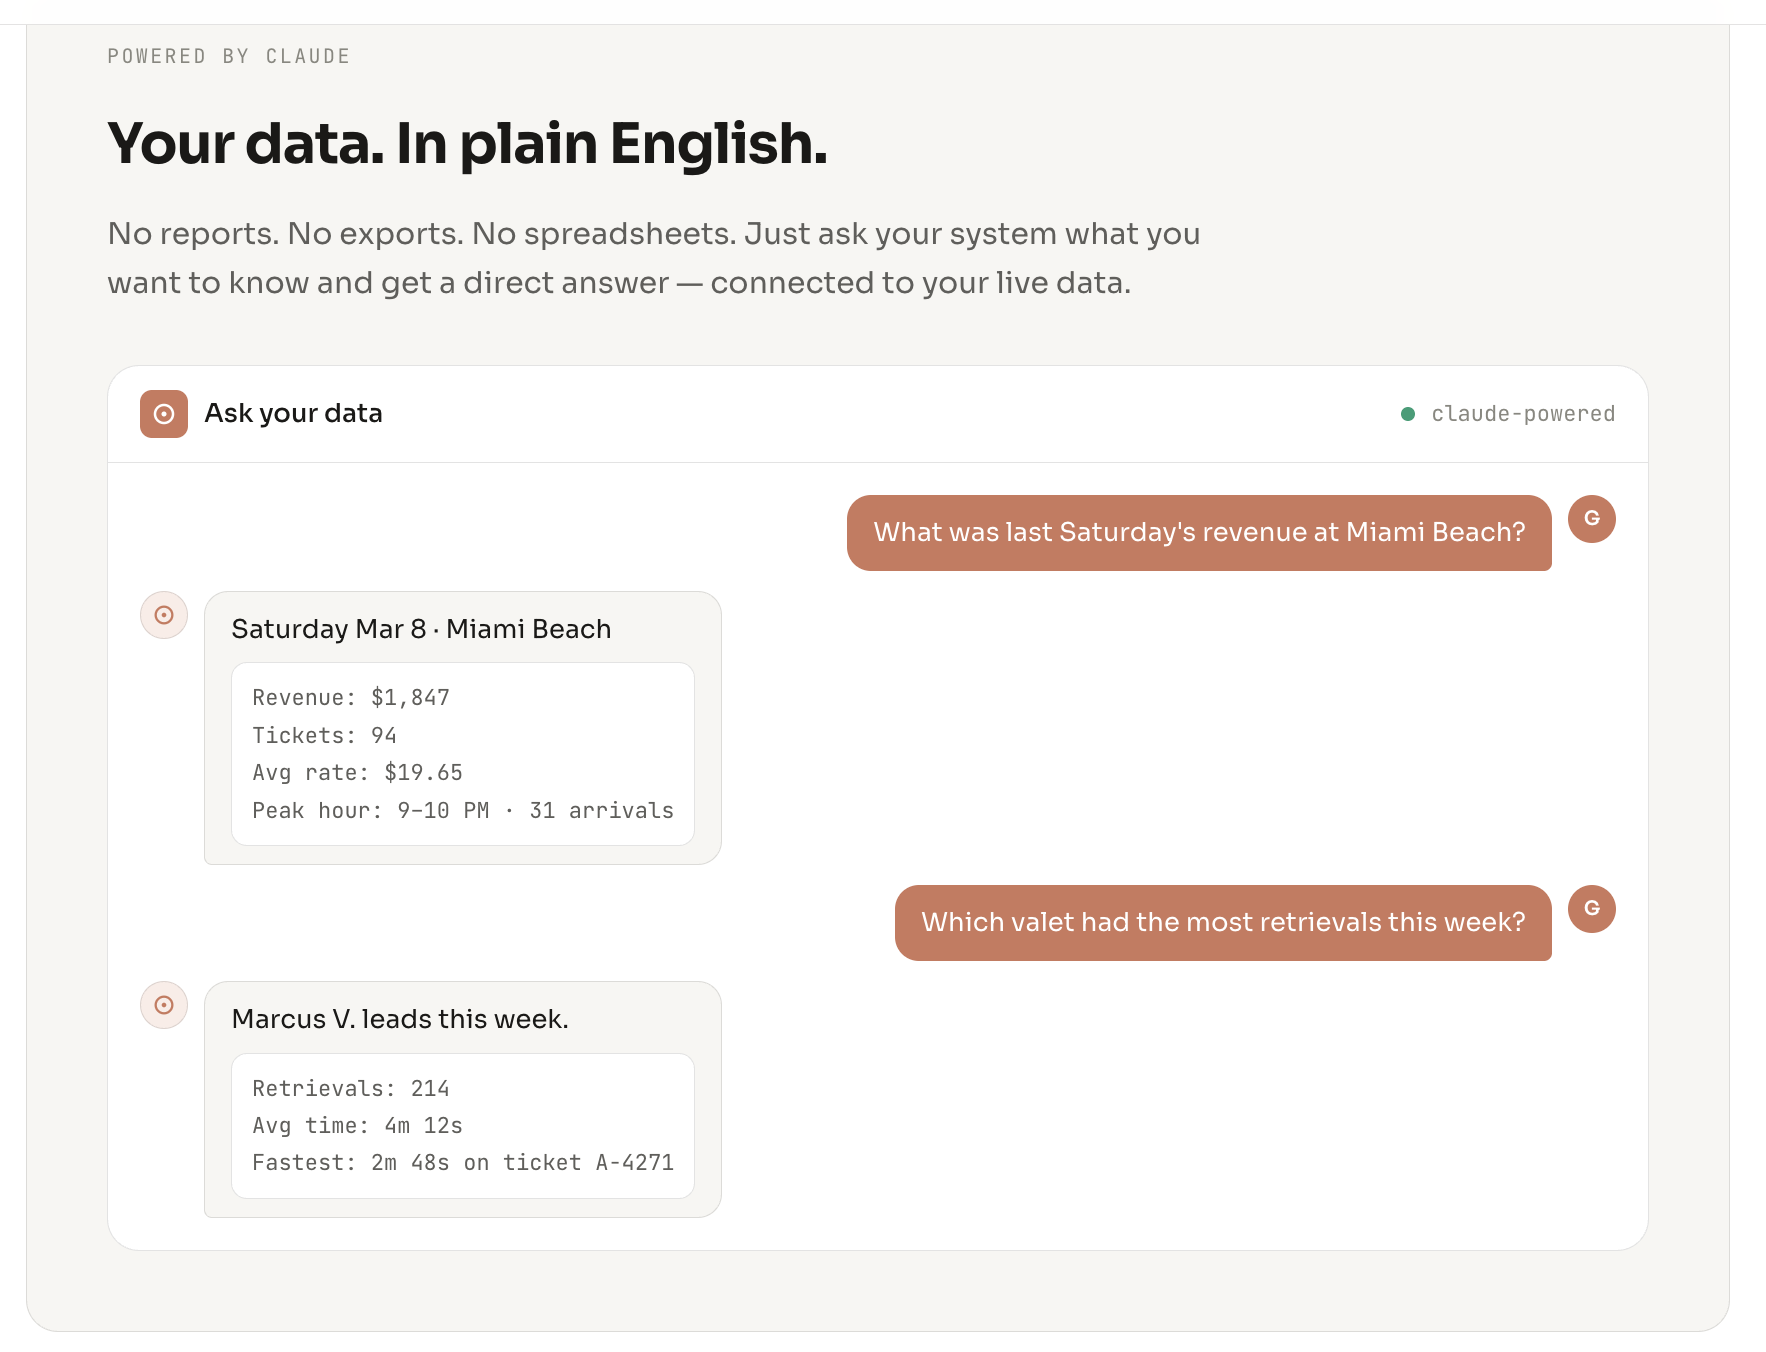This screenshot has height=1352, width=1766.
Task: Click the Saturday Mar 8 · Miami Beach title
Action: (x=421, y=629)
